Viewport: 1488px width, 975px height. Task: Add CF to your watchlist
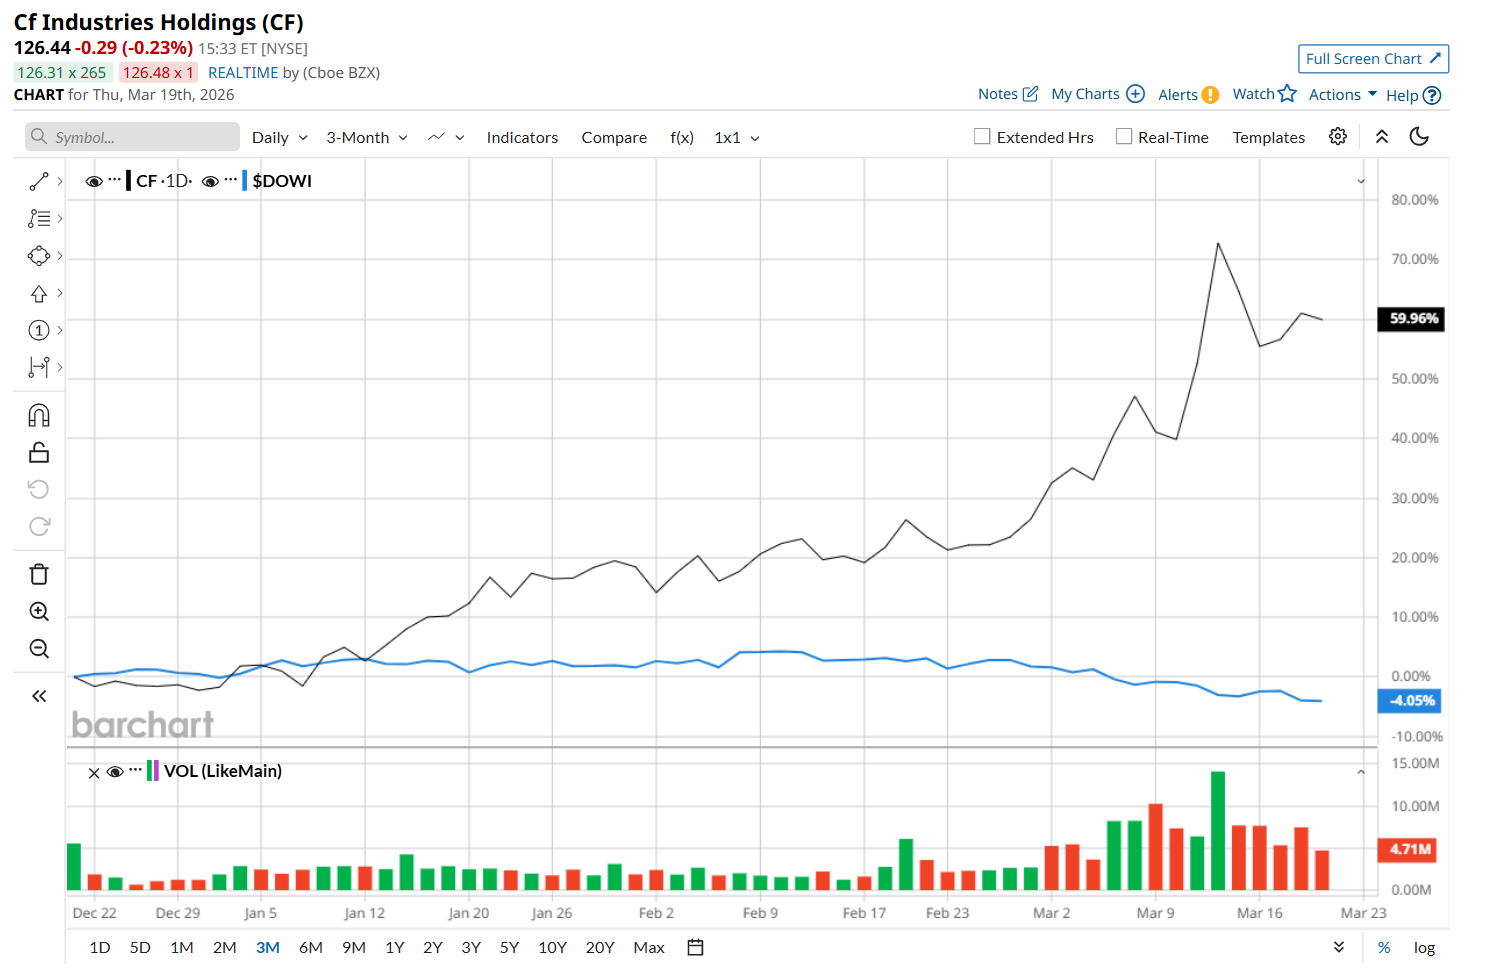1264,93
